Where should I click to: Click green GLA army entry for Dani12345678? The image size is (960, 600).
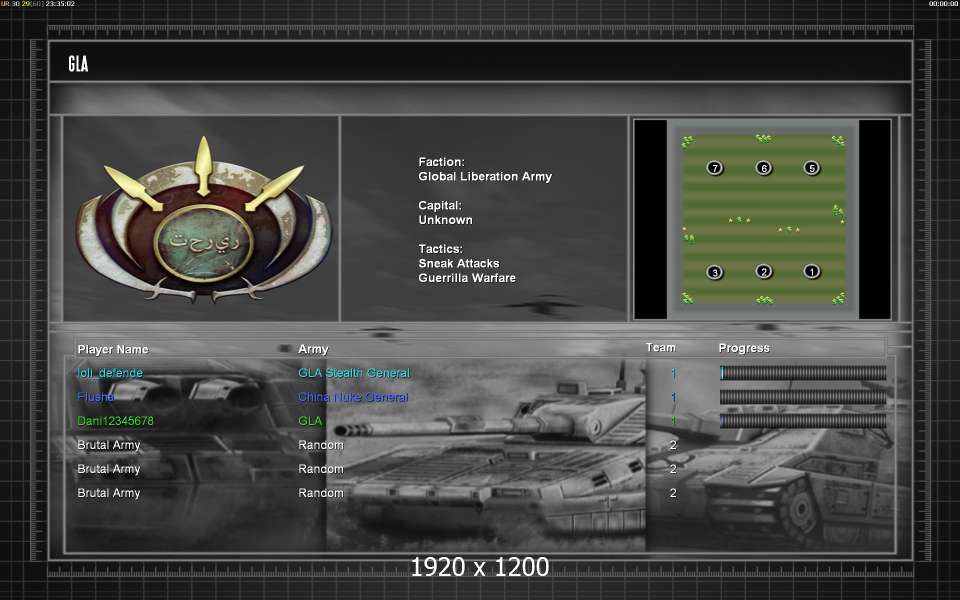coord(310,421)
